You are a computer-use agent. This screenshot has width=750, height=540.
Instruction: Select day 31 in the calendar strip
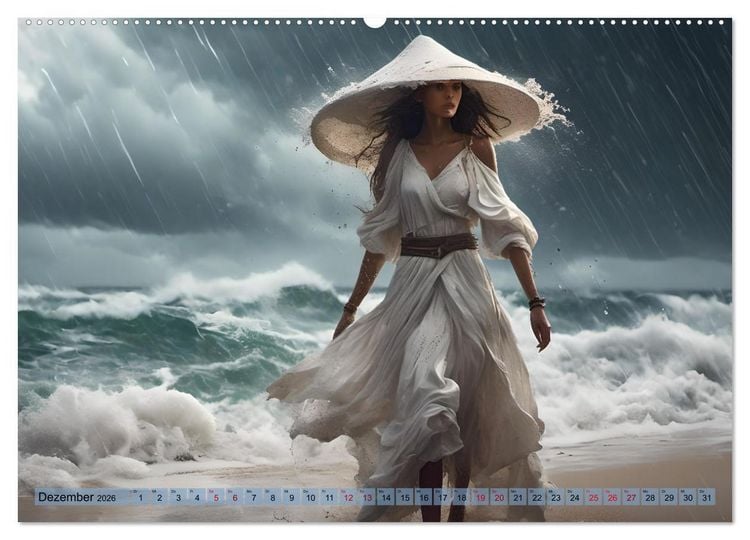[707, 496]
